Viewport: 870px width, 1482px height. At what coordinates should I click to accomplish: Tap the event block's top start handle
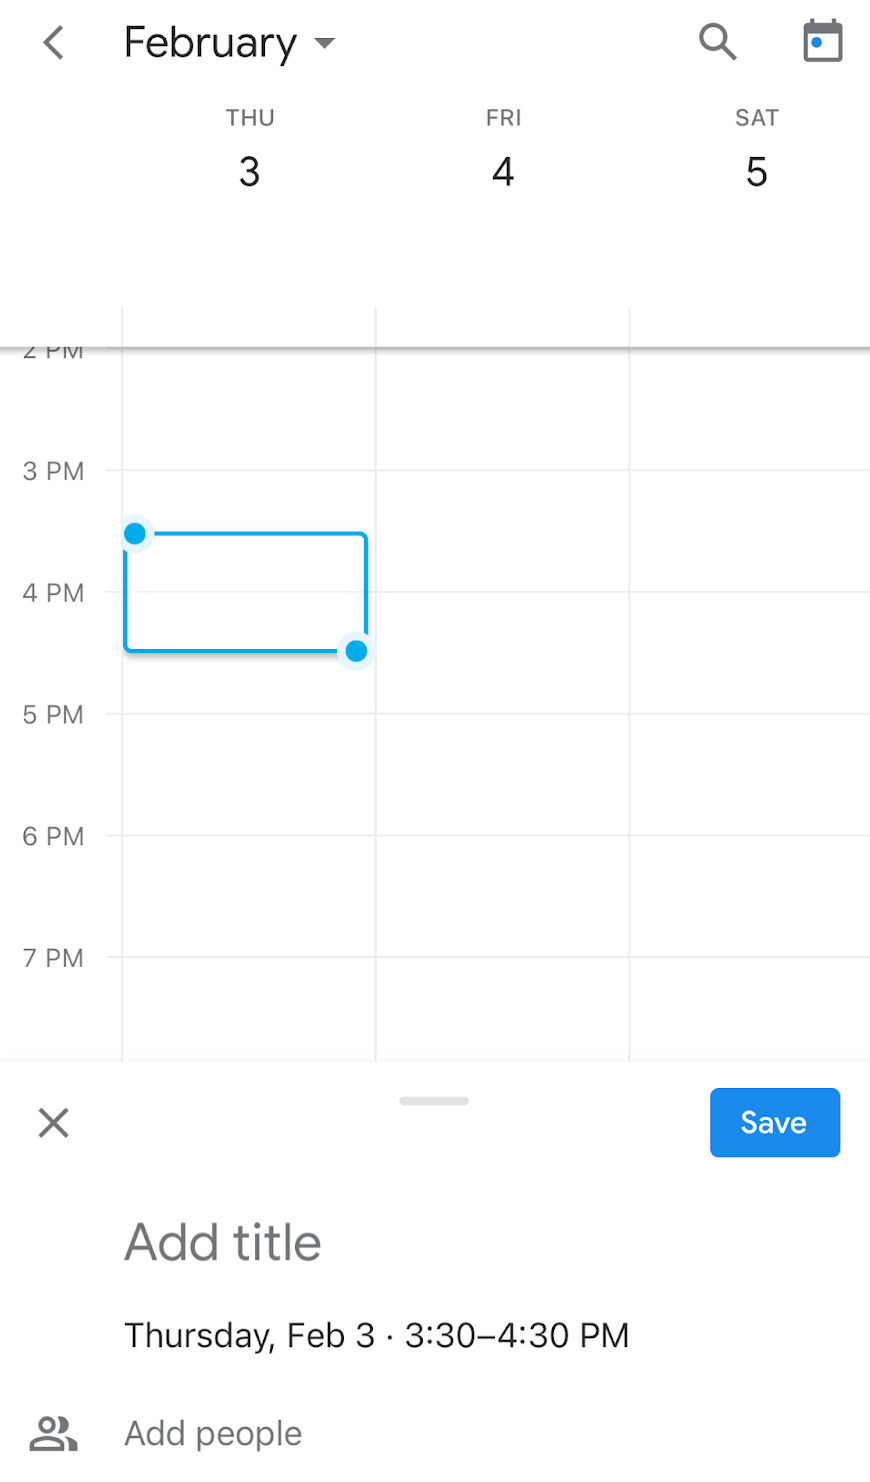point(135,534)
